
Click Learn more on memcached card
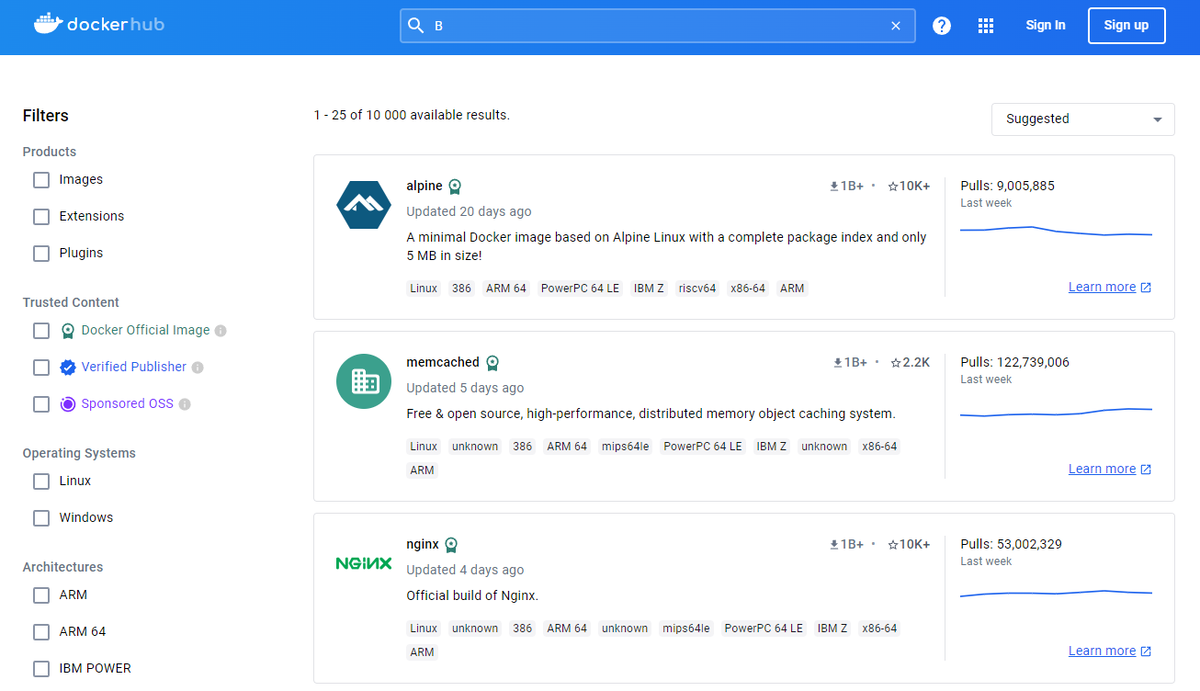tap(1101, 470)
